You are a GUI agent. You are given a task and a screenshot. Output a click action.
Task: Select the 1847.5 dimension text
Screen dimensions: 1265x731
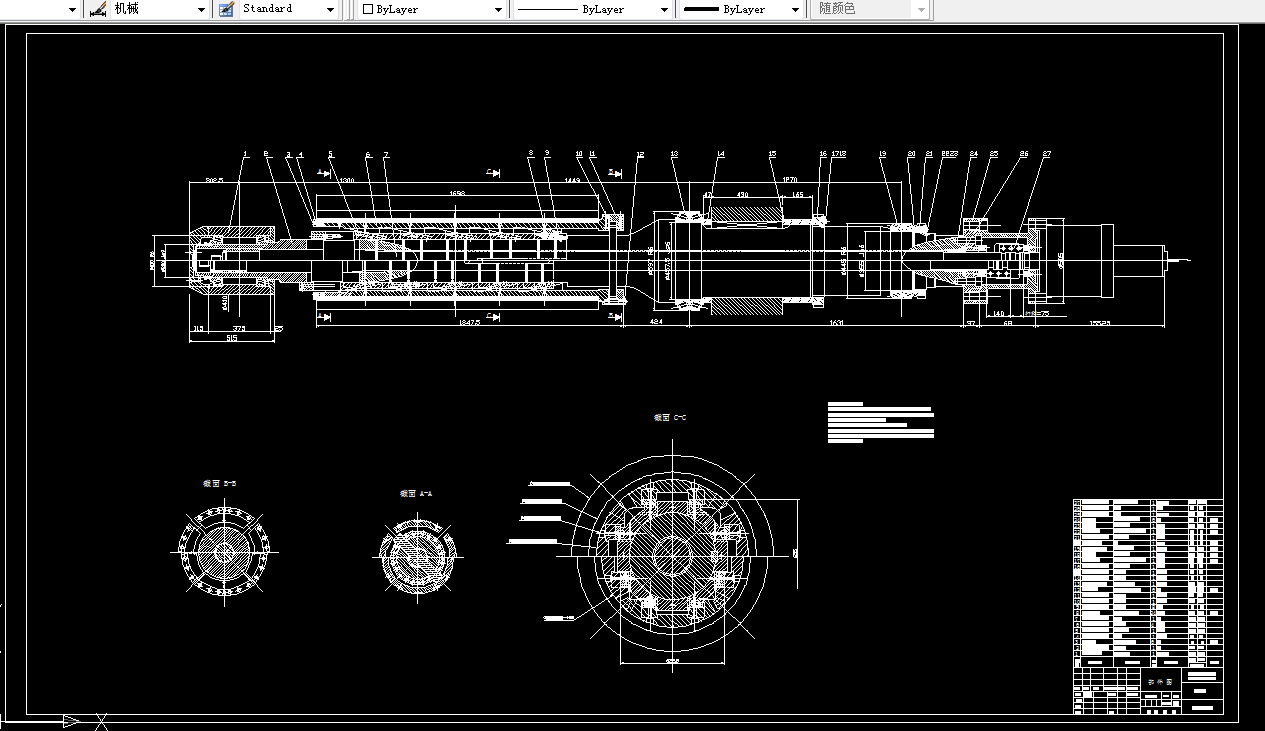(x=468, y=322)
